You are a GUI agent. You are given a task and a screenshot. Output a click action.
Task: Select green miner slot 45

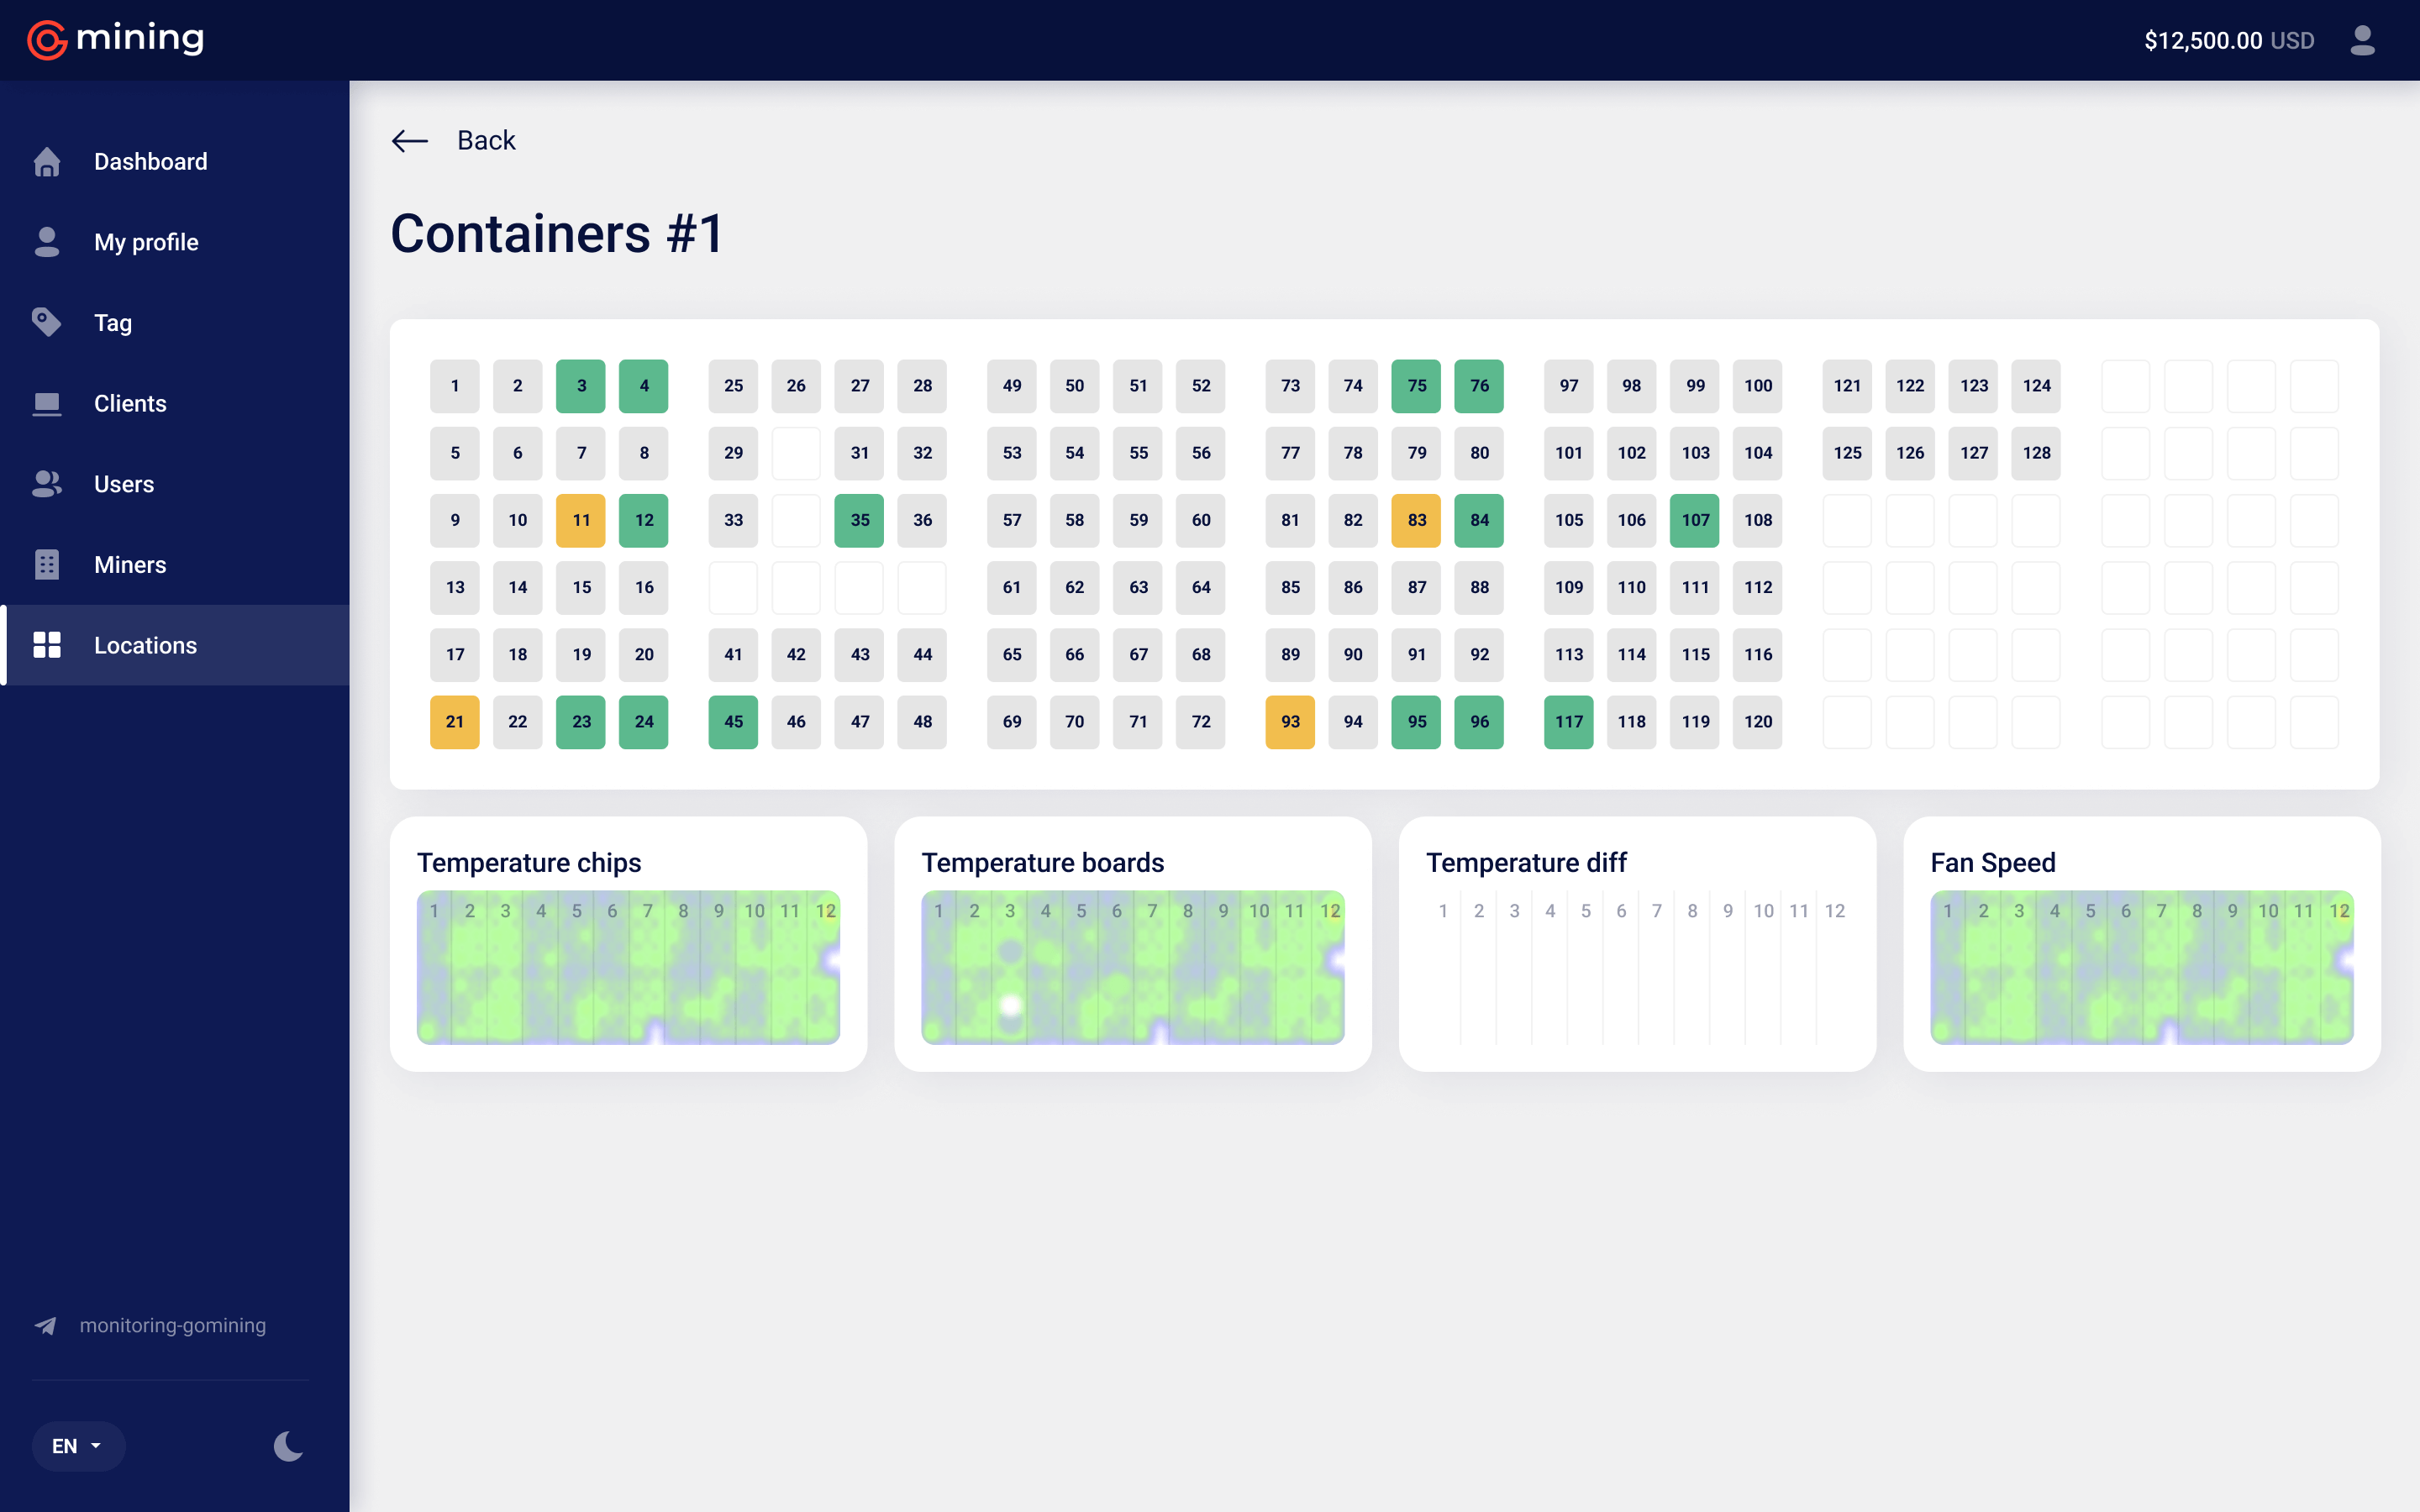(x=733, y=722)
